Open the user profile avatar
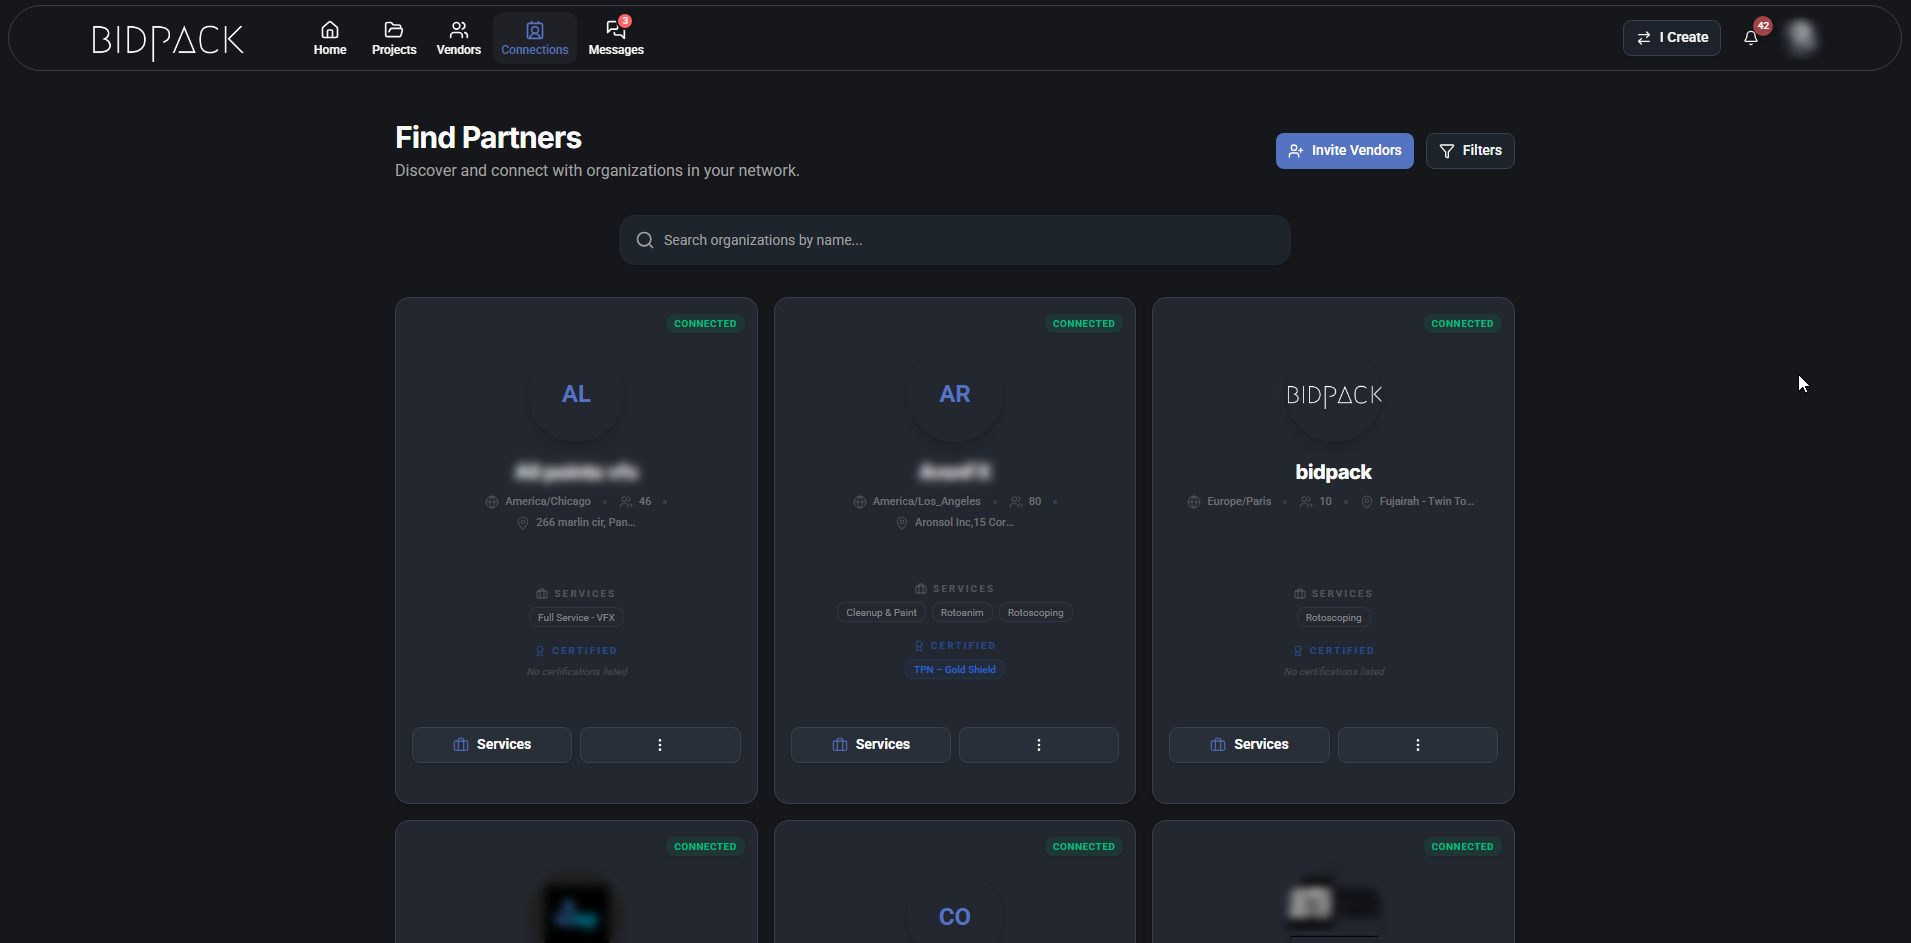The image size is (1911, 943). [x=1802, y=37]
